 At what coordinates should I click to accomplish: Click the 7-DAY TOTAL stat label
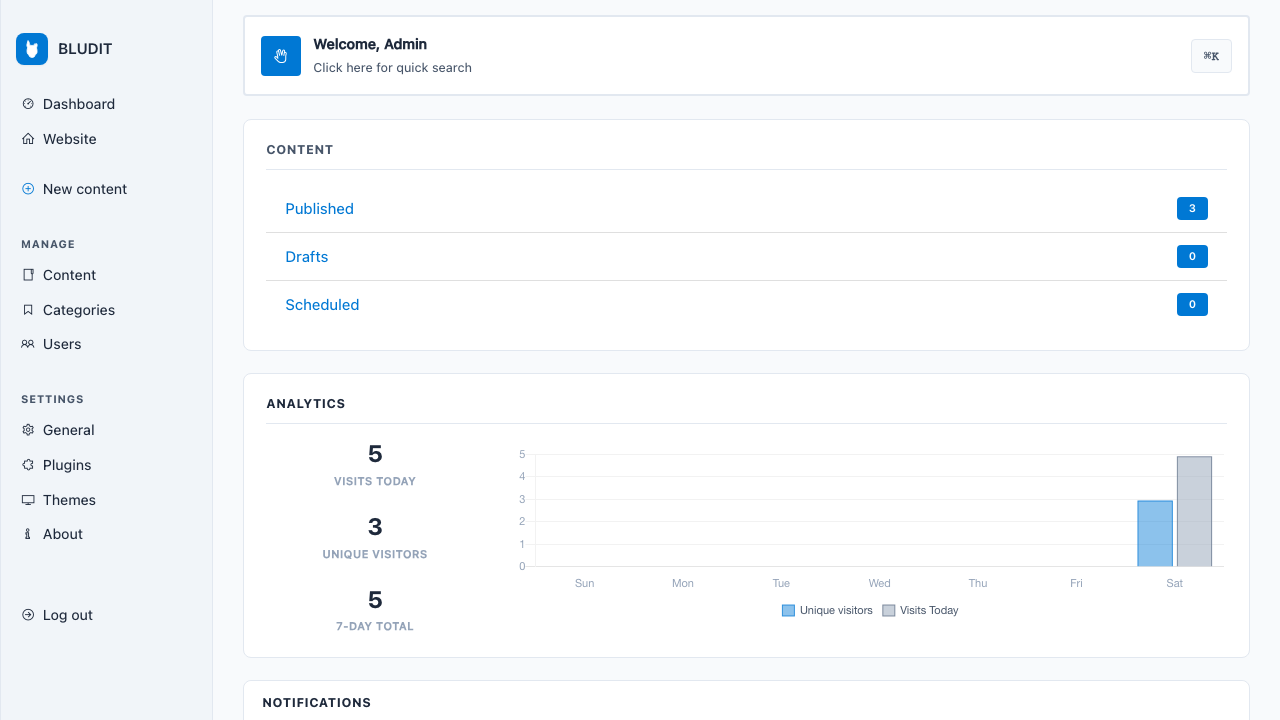tap(375, 626)
